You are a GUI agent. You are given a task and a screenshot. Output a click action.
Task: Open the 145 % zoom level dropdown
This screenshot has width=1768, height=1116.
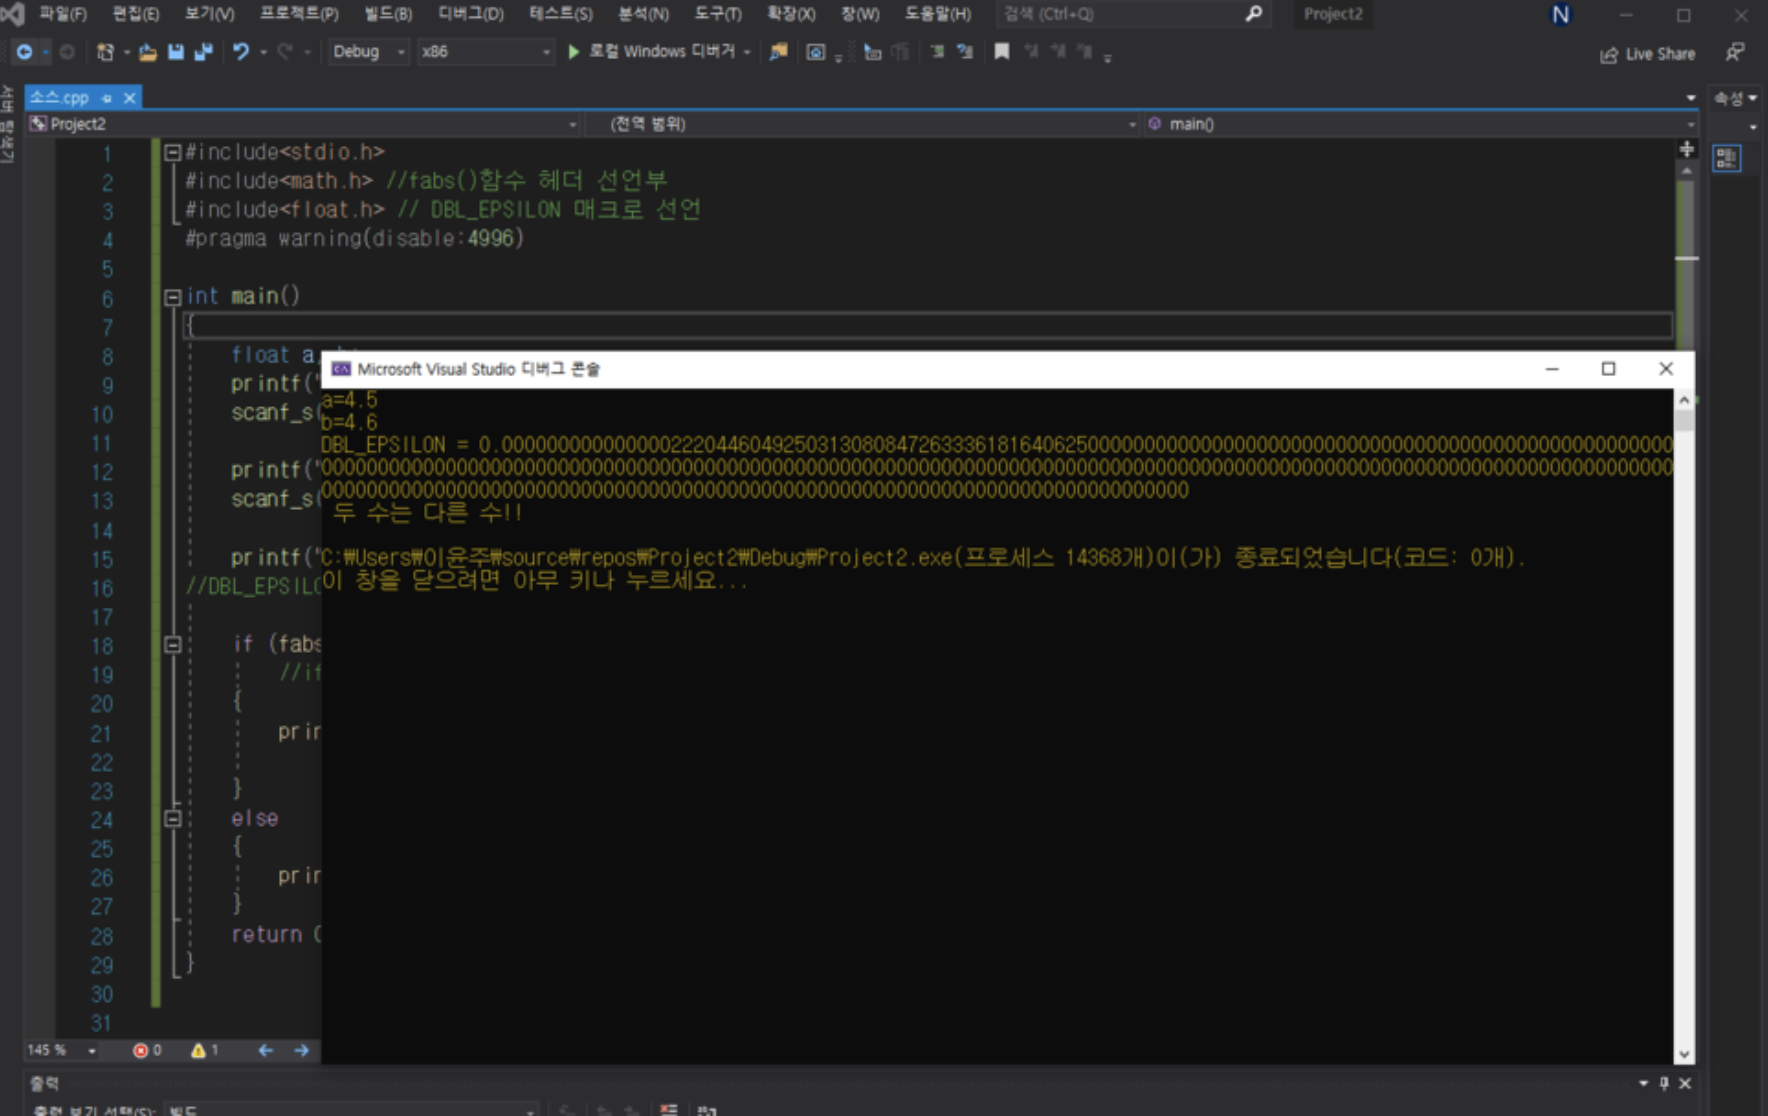(62, 1050)
